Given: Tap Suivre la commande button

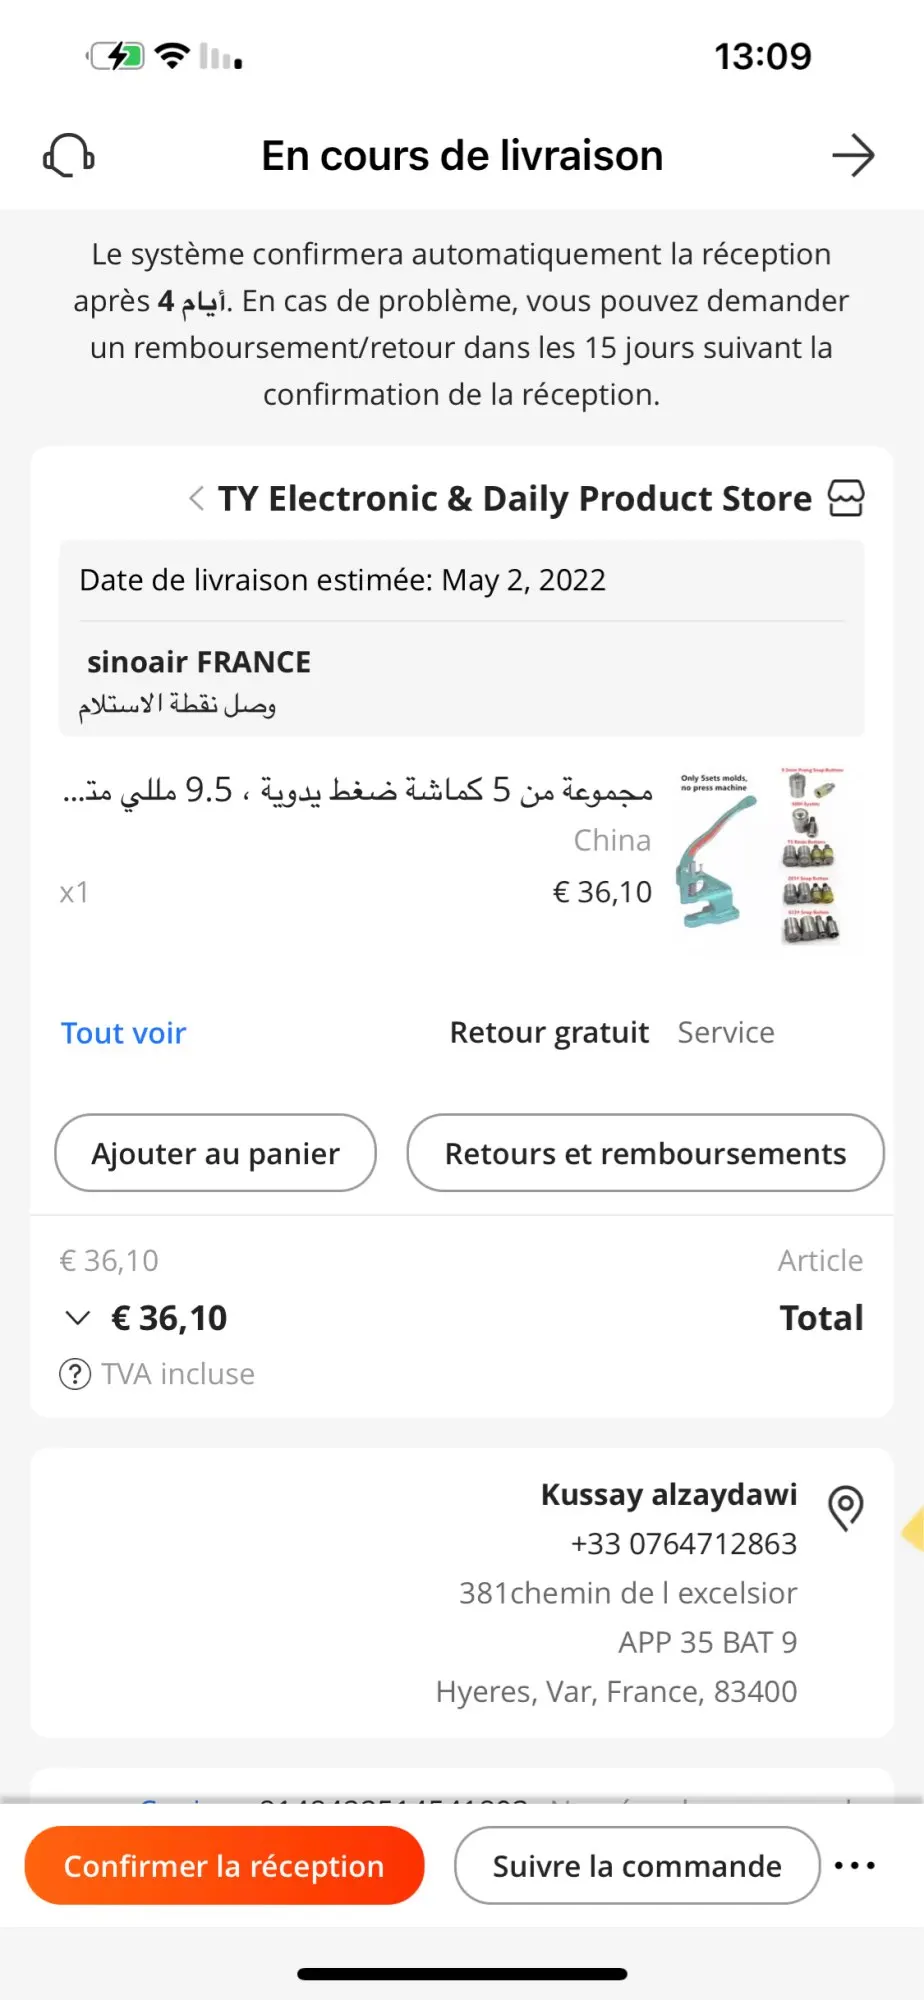Looking at the screenshot, I should tap(637, 1866).
